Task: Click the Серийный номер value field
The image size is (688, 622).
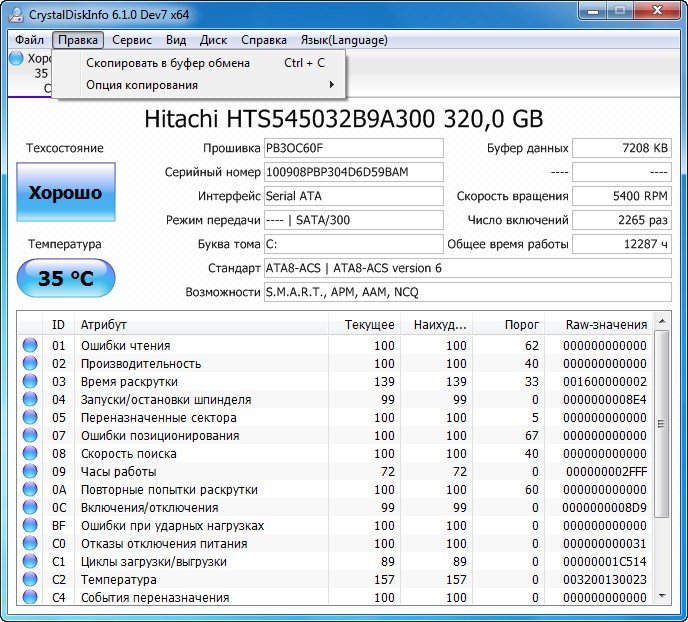Action: point(353,172)
